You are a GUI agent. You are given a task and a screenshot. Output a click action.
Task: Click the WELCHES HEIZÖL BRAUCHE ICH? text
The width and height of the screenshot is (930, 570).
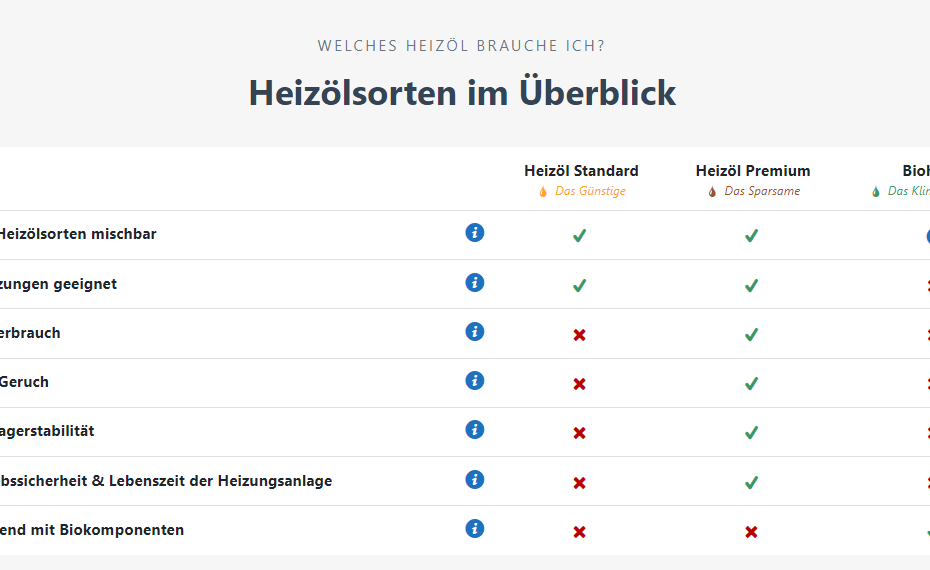(x=461, y=46)
